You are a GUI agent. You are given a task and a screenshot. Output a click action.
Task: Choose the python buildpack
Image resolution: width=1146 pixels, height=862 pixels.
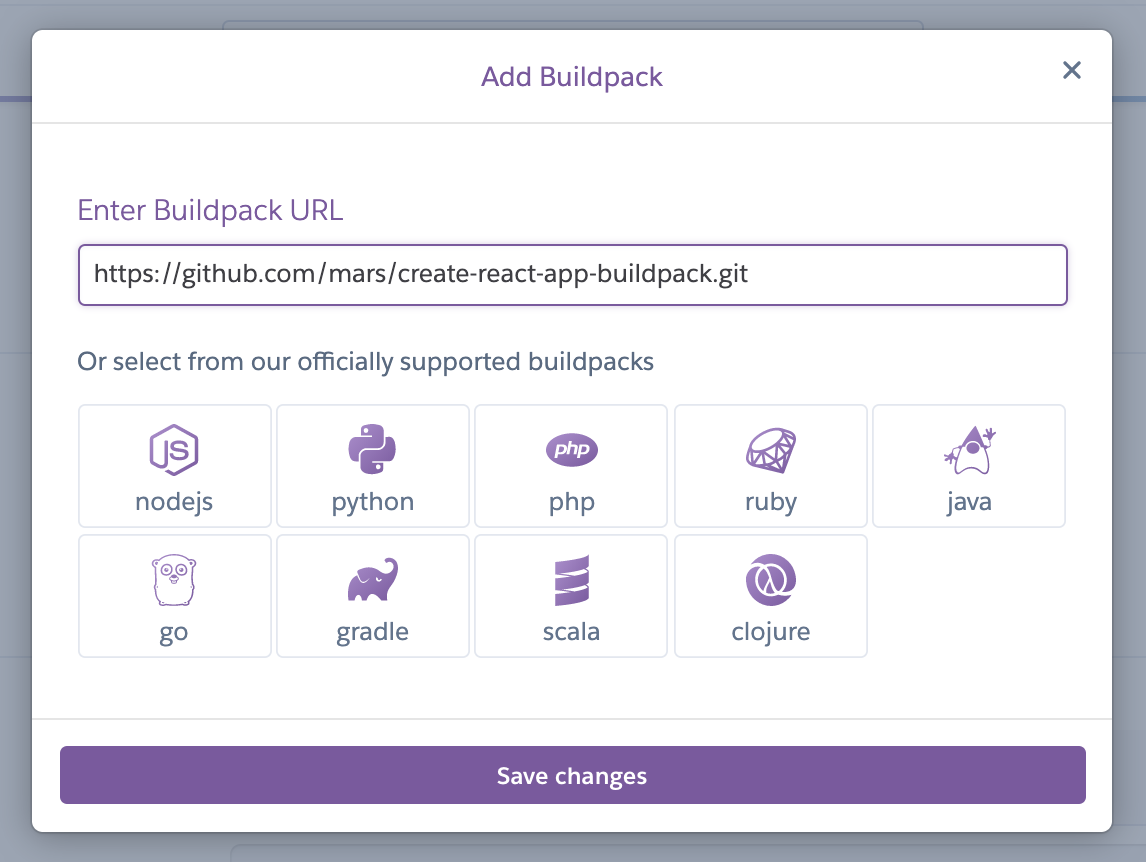tap(373, 466)
